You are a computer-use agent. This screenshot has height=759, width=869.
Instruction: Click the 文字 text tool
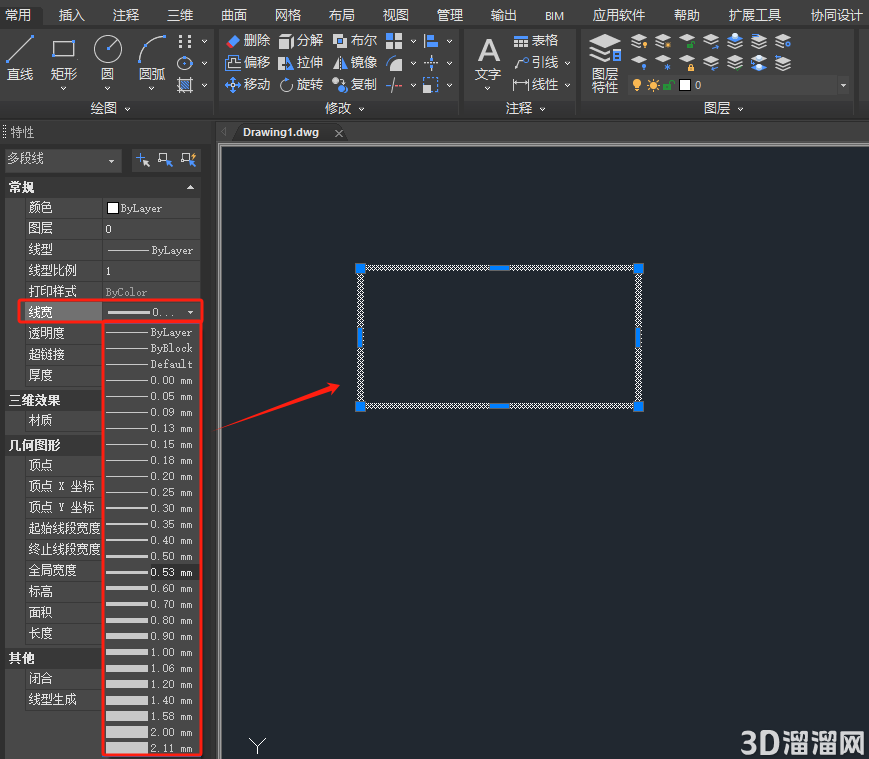(x=488, y=62)
